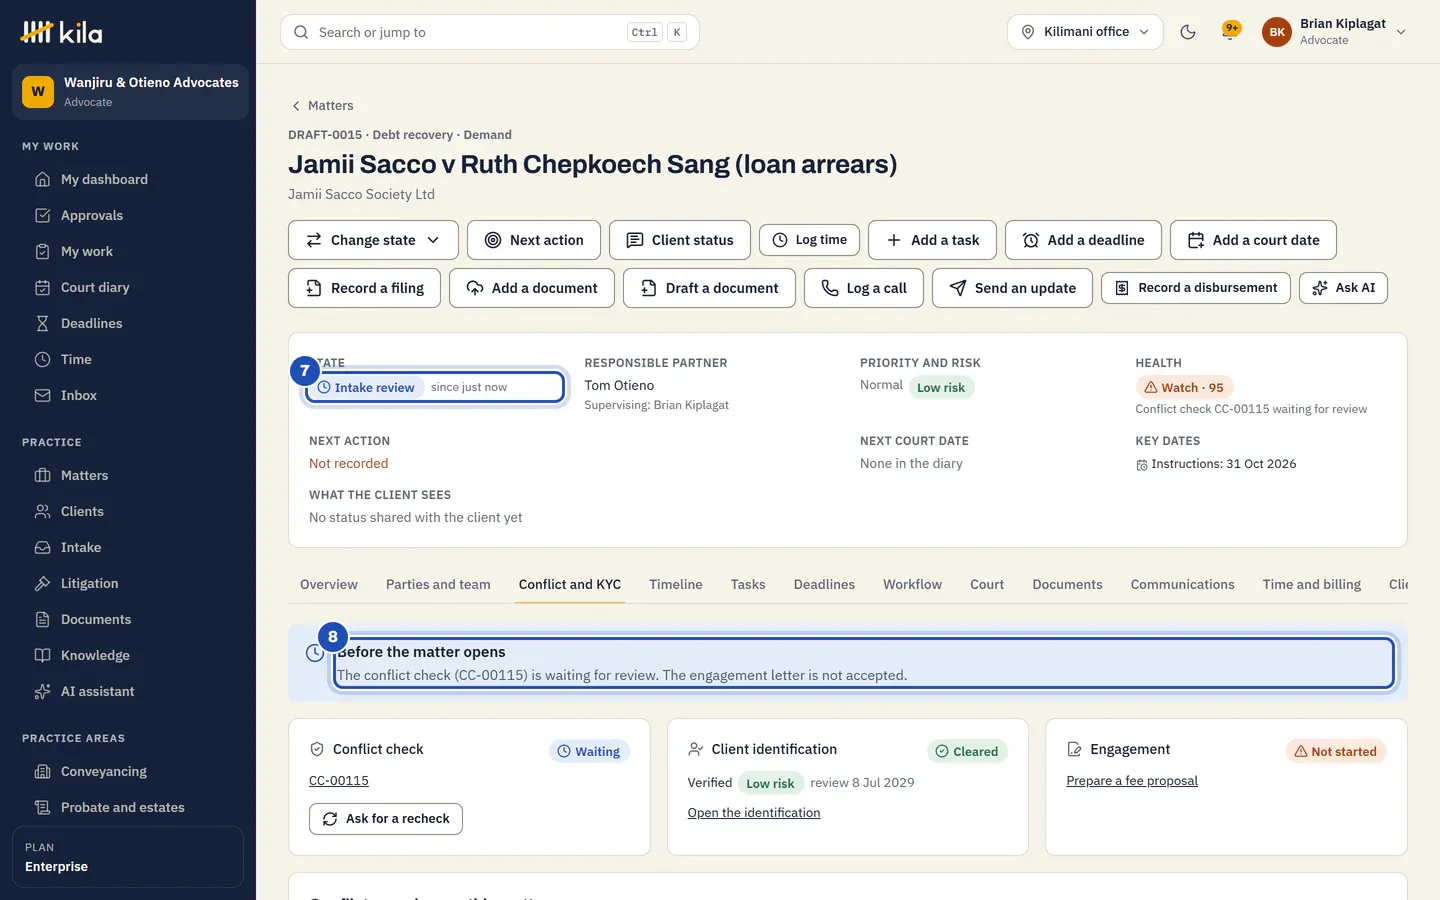
Task: Toggle dark mode moon icon
Action: click(1188, 32)
